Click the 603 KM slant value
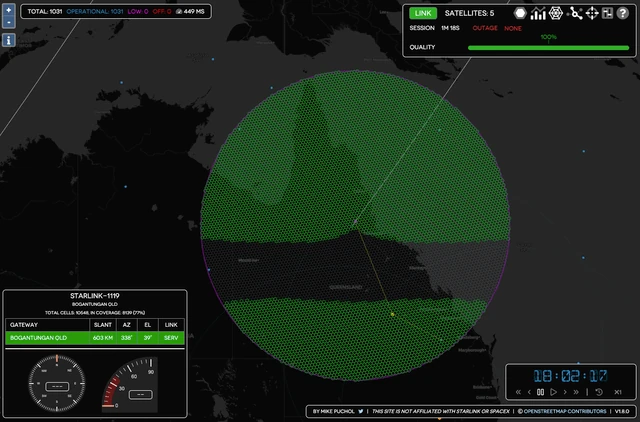640x422 pixels. tap(102, 338)
